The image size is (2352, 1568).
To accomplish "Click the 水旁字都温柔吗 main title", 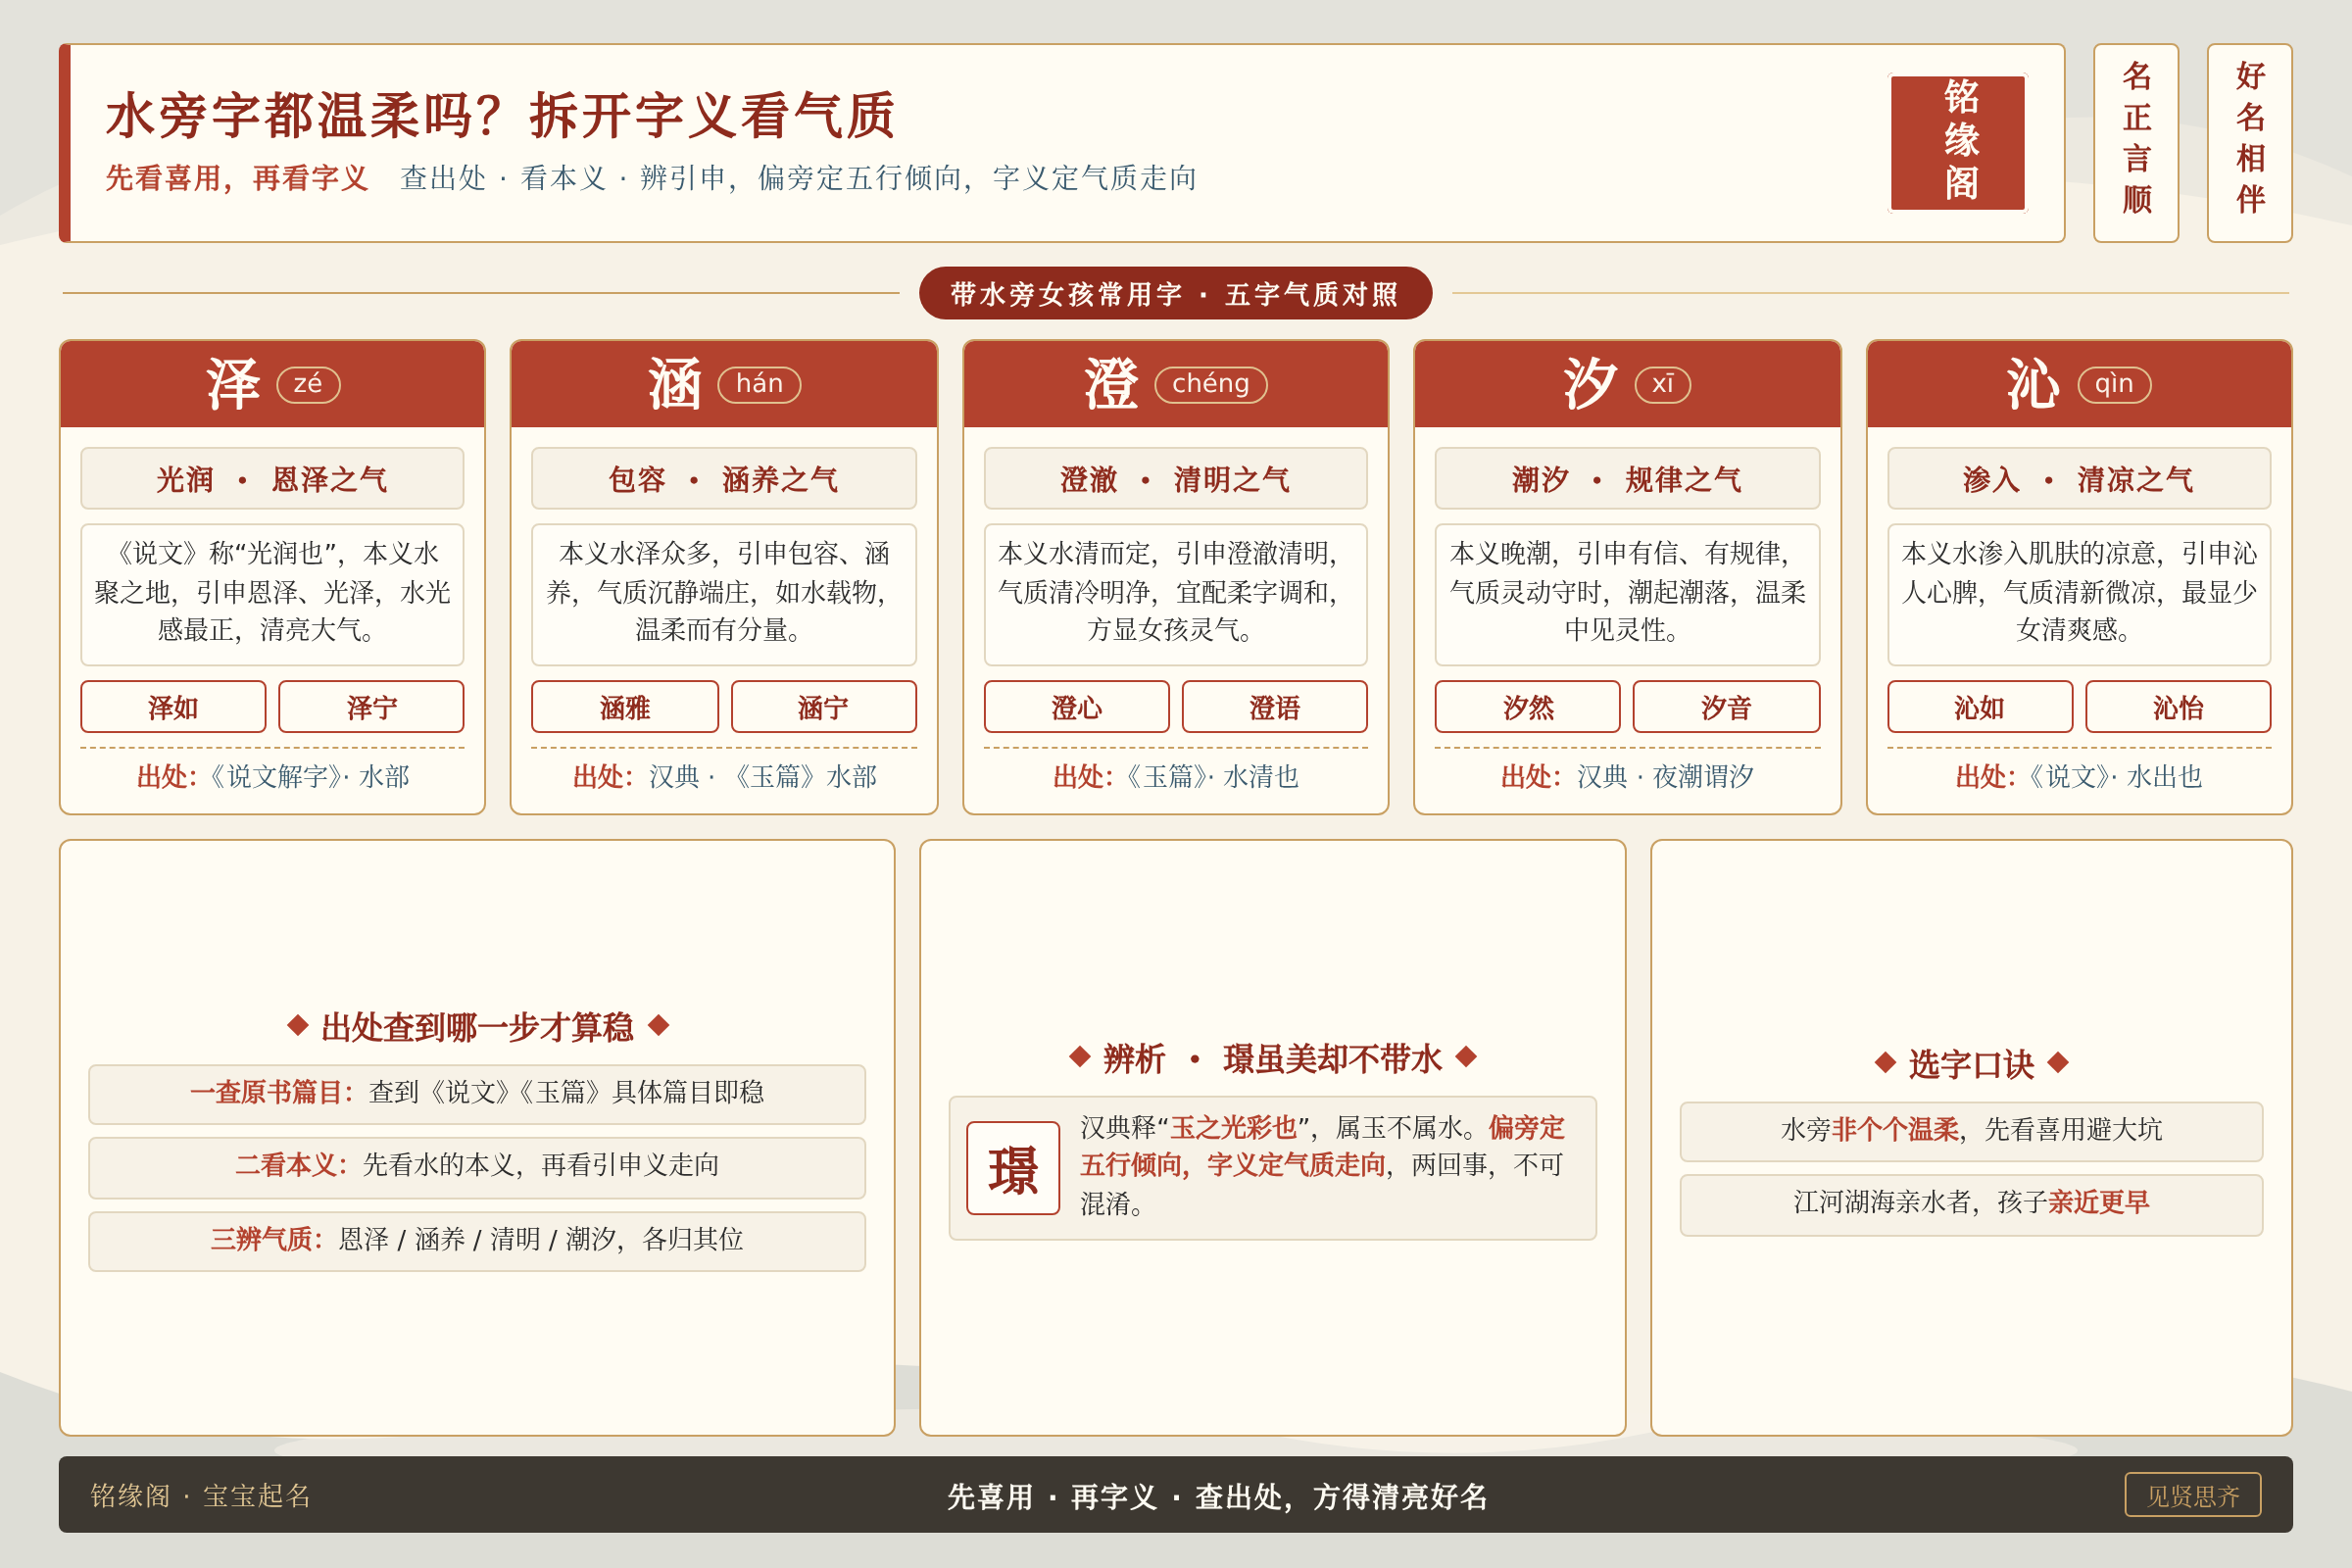I will tap(500, 115).
